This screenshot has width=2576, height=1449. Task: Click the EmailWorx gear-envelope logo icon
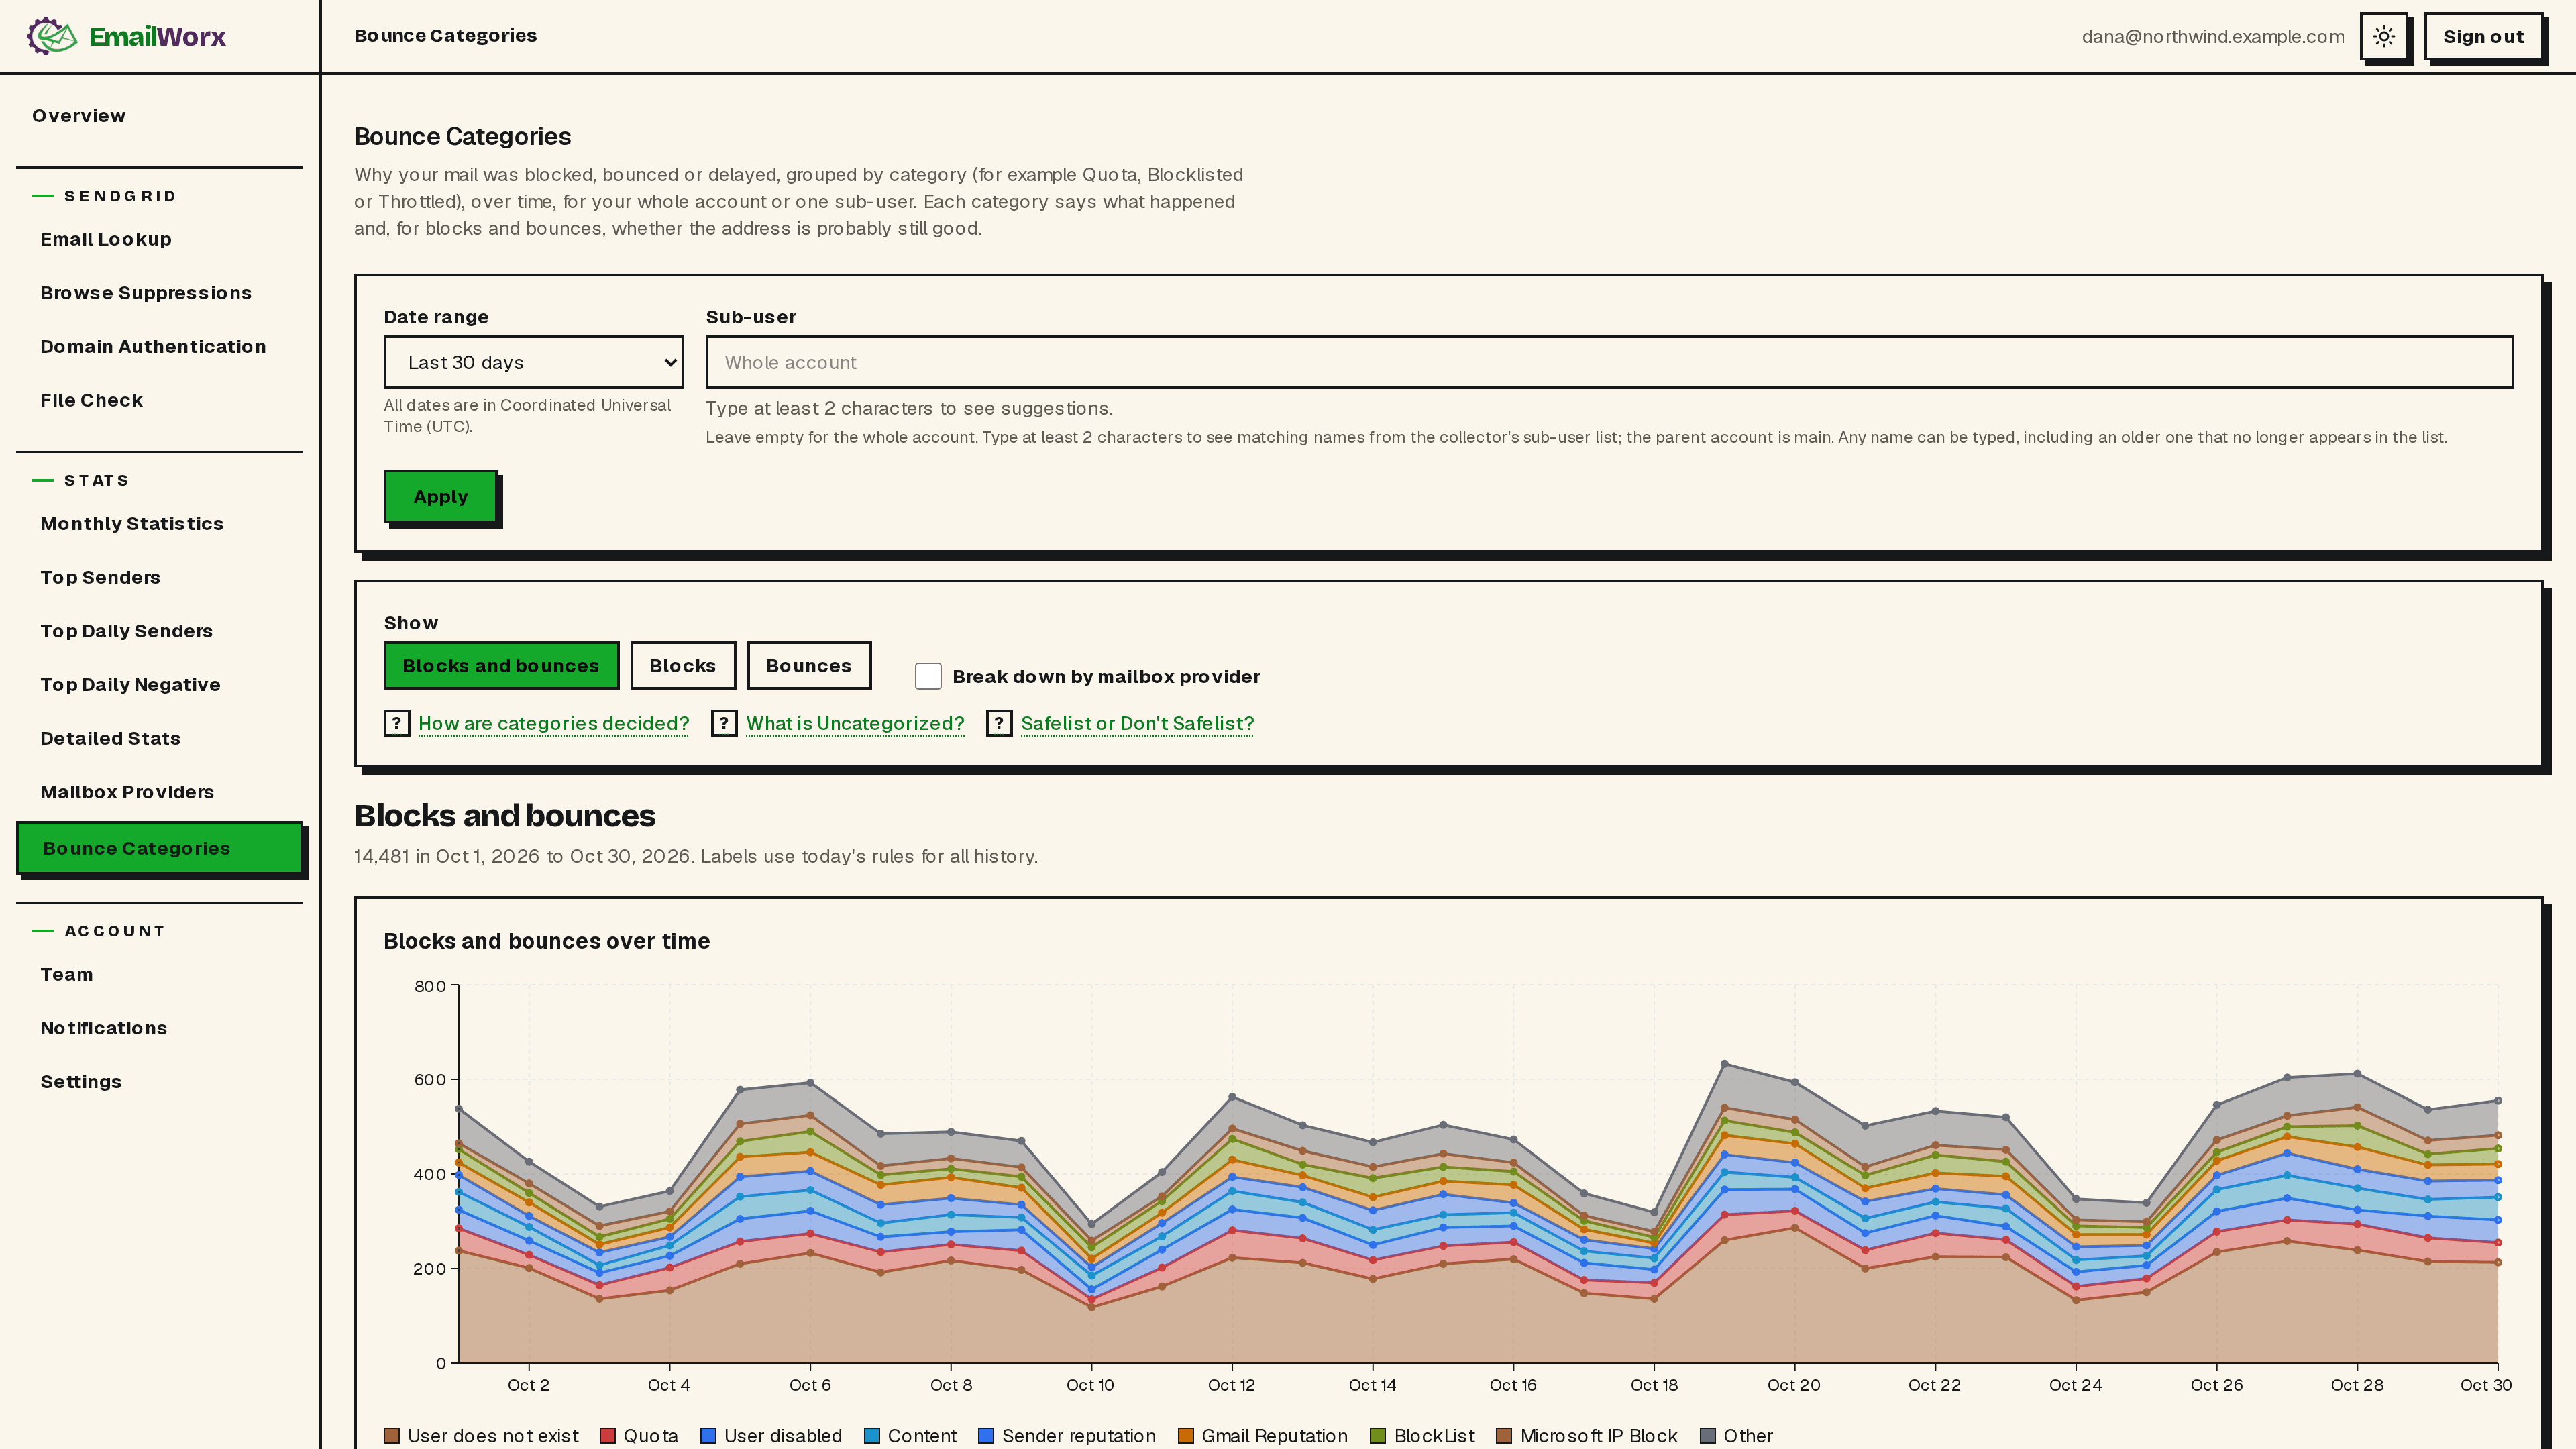point(52,36)
